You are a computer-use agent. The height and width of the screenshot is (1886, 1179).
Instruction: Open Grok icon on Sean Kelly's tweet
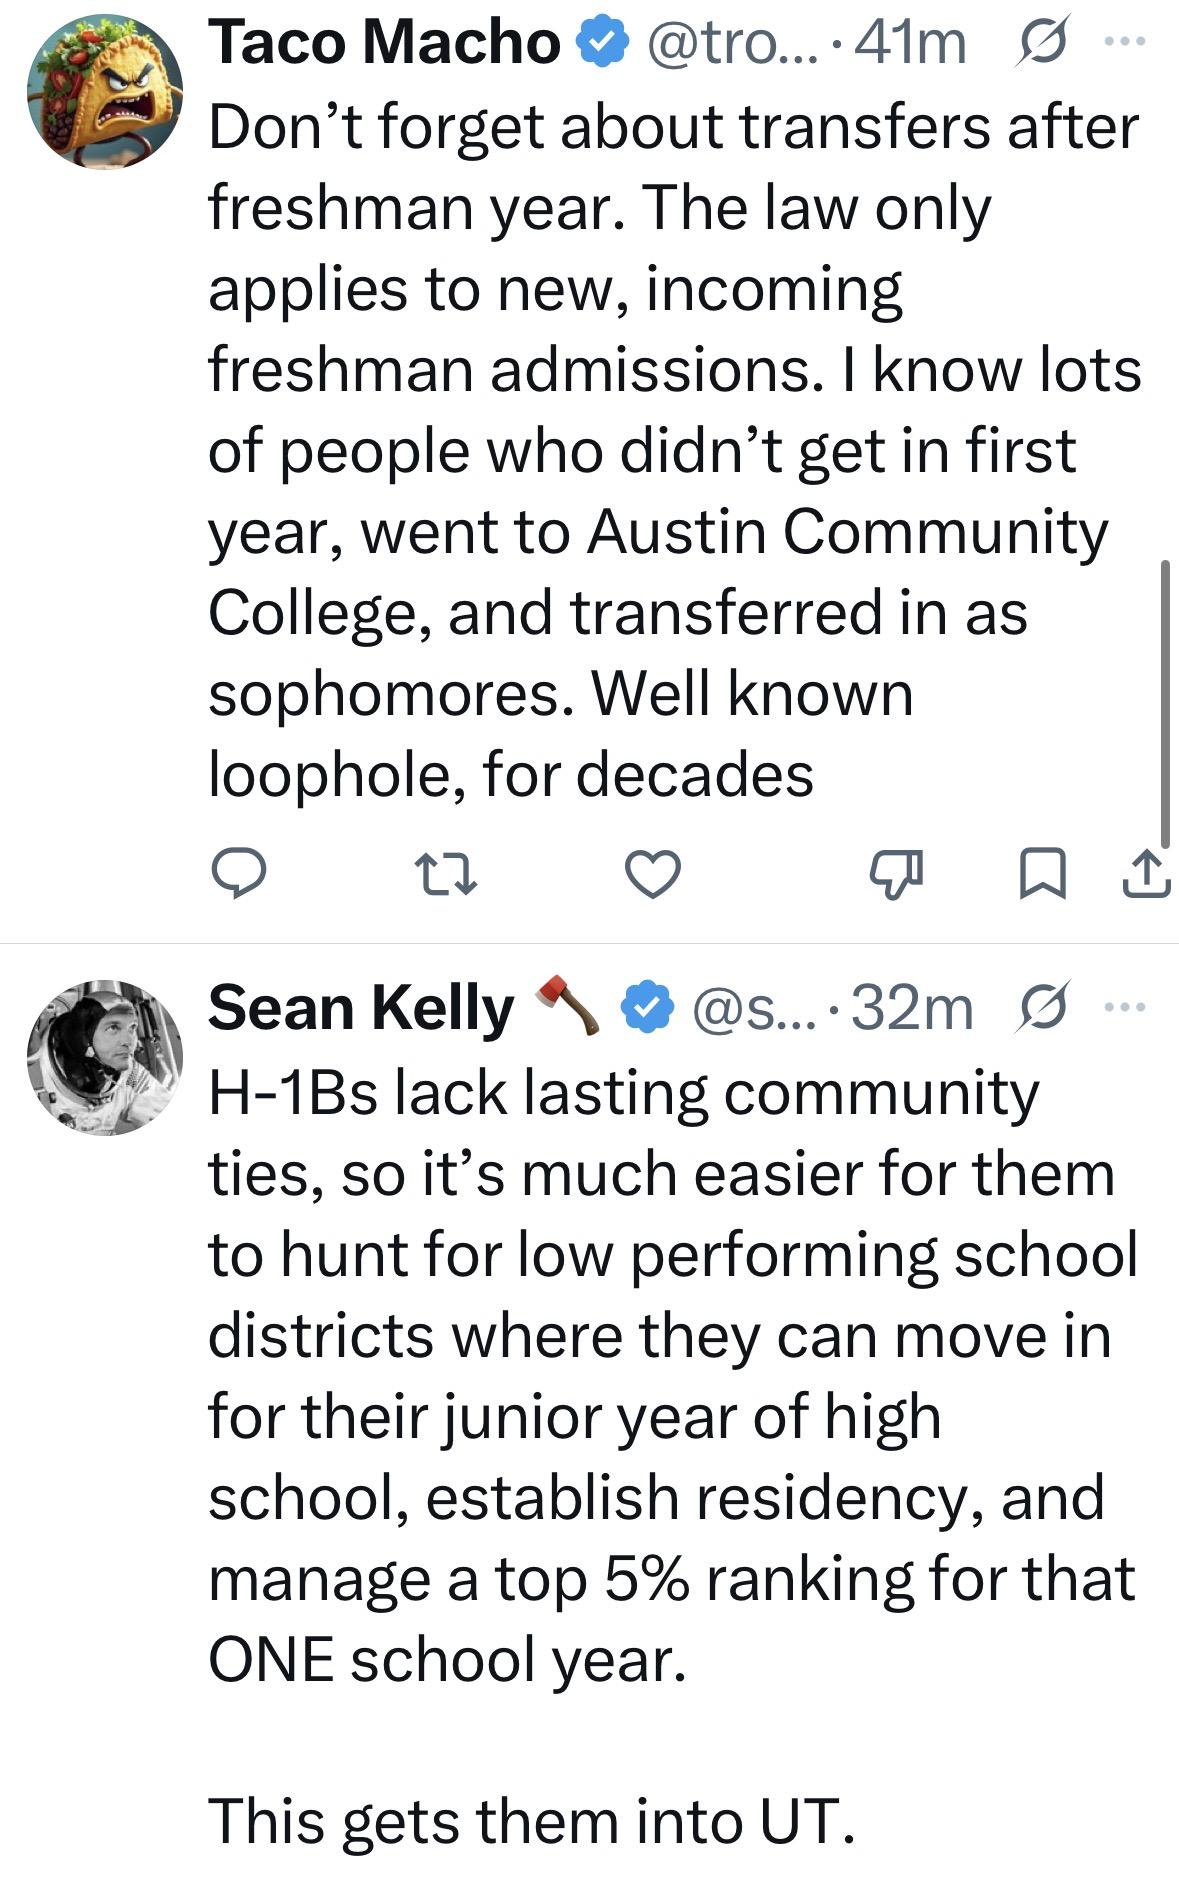[x=1044, y=1007]
